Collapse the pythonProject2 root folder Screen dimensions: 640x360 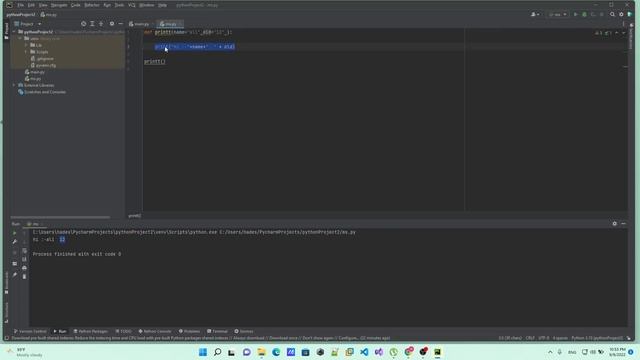point(14,32)
